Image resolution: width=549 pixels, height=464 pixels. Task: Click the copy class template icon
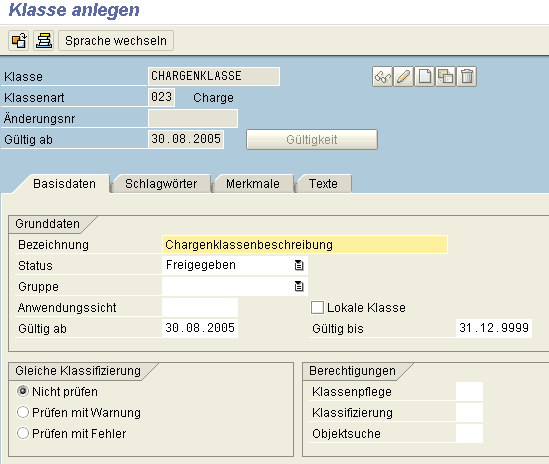445,76
